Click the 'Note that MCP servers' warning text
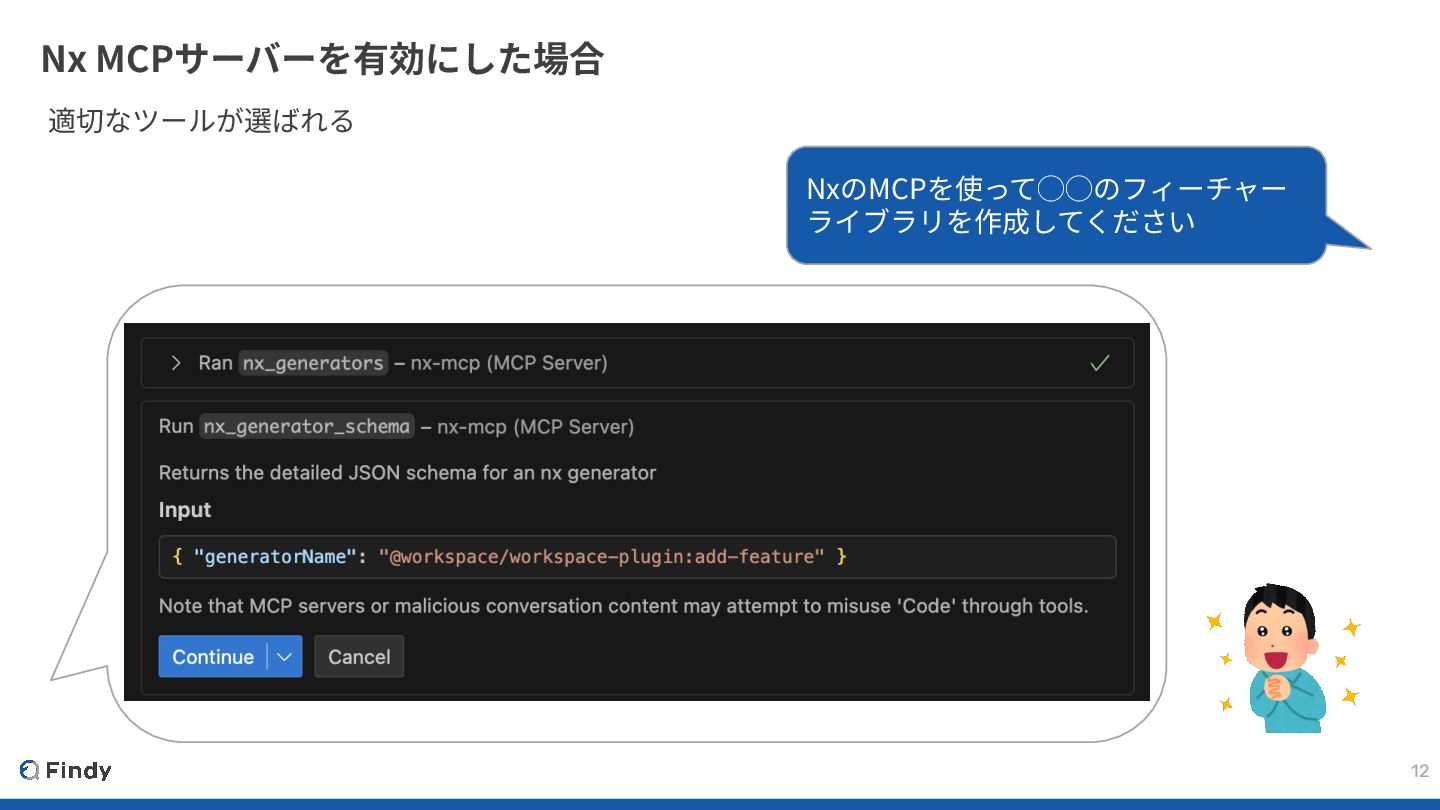Screen dimensions: 1440x810 pyautogui.click(x=623, y=606)
